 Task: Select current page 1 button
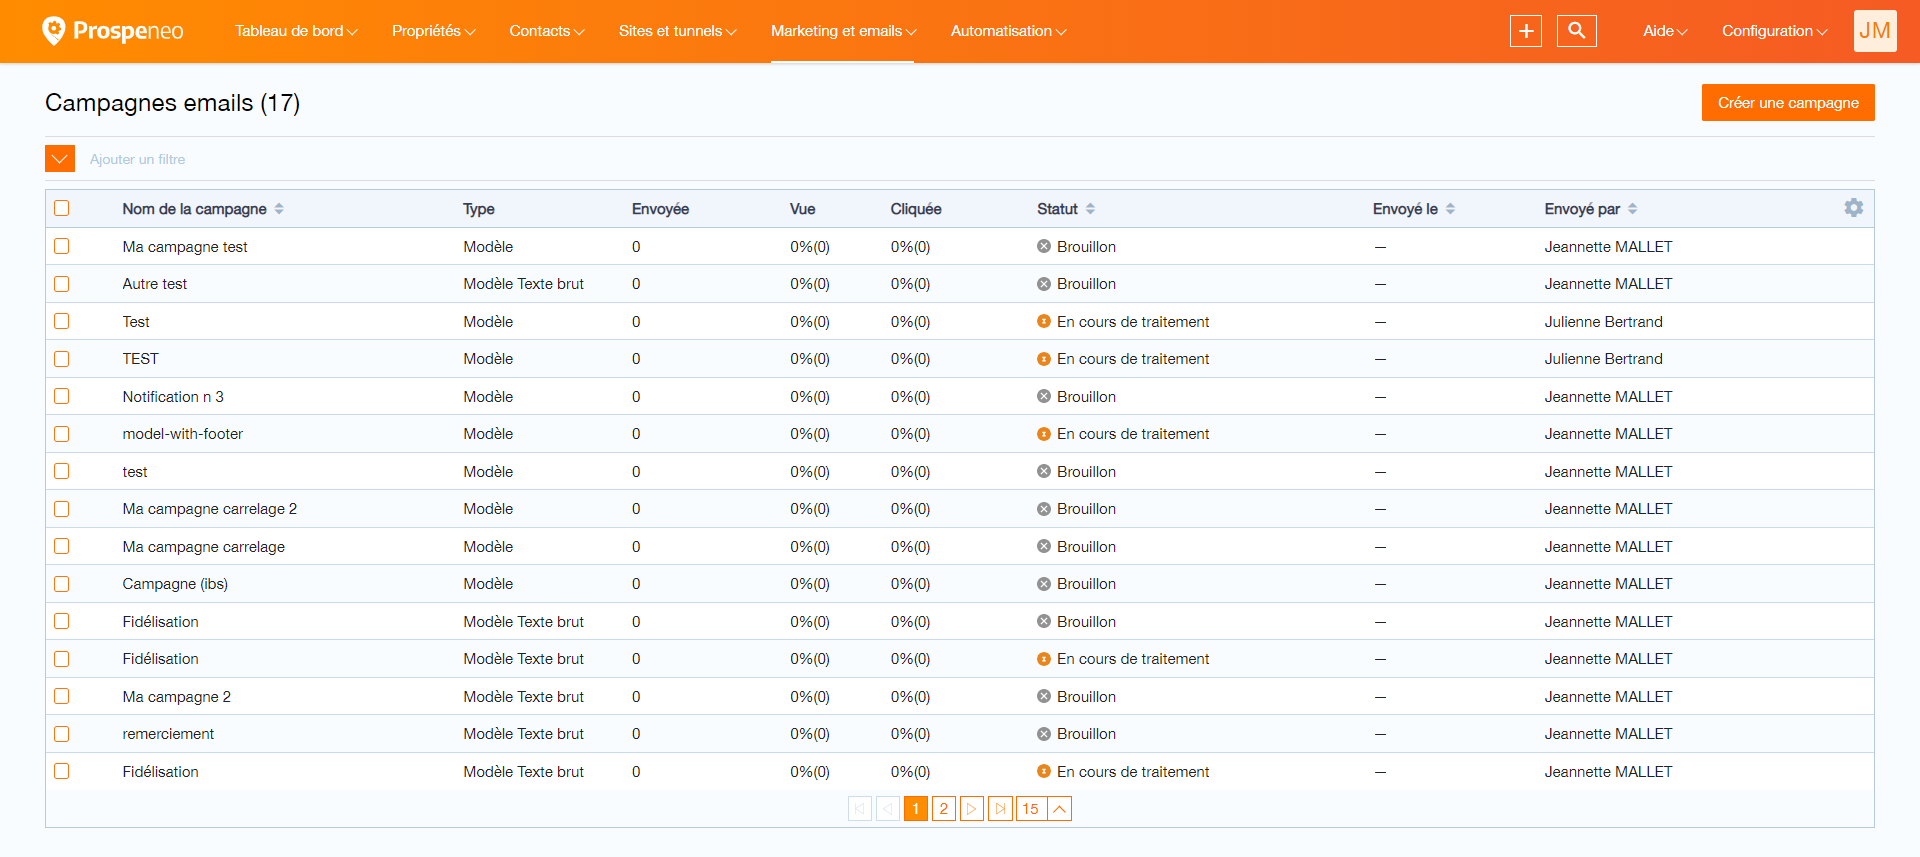[916, 809]
